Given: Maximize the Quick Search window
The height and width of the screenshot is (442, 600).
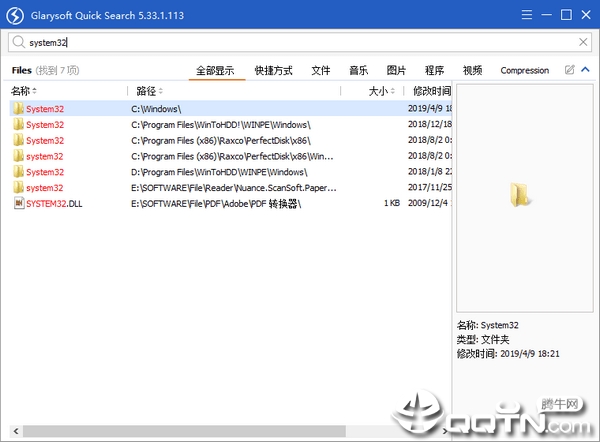Looking at the screenshot, I should click(566, 15).
